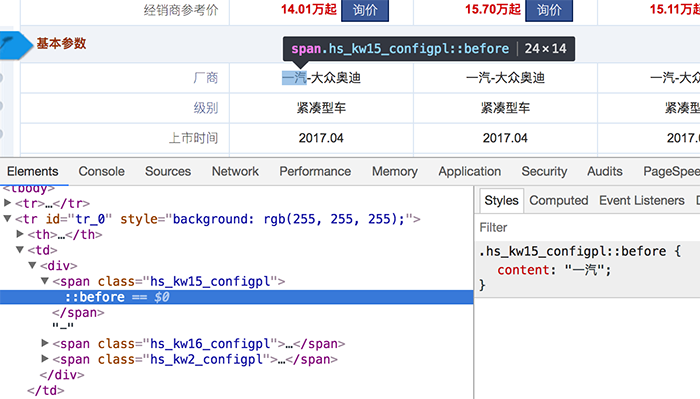Click the first 紧凑型车 cell
This screenshot has width=700, height=399.
click(x=321, y=108)
